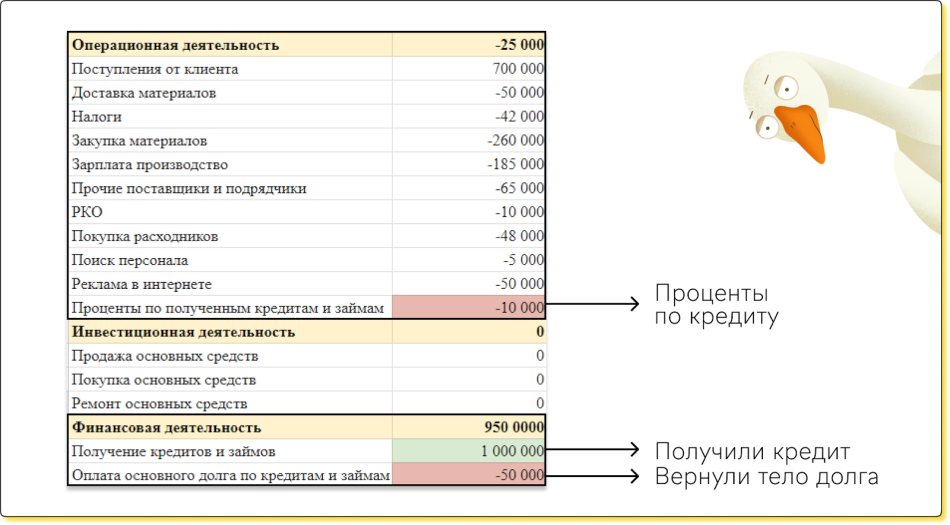Select 'Прочие поставщики и подрядчики' label
Image resolution: width=950 pixels, height=525 pixels.
tap(189, 189)
